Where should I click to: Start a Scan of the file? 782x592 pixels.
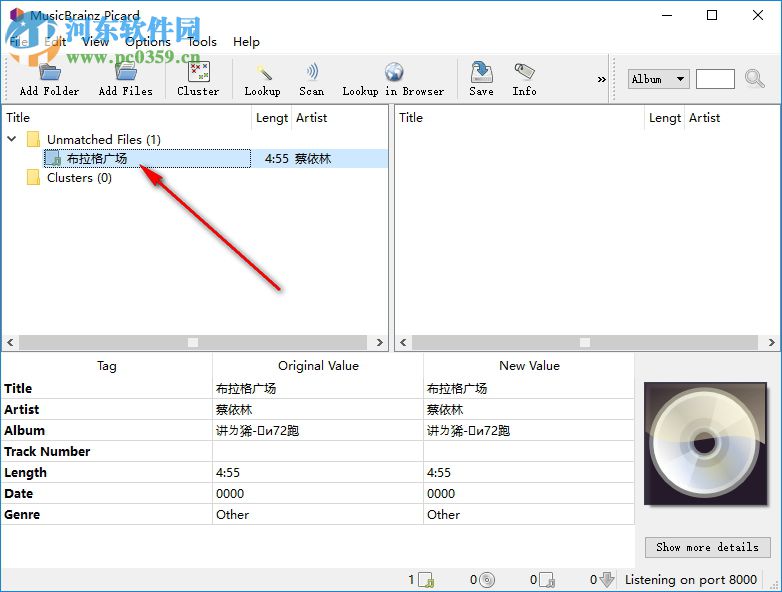(312, 79)
